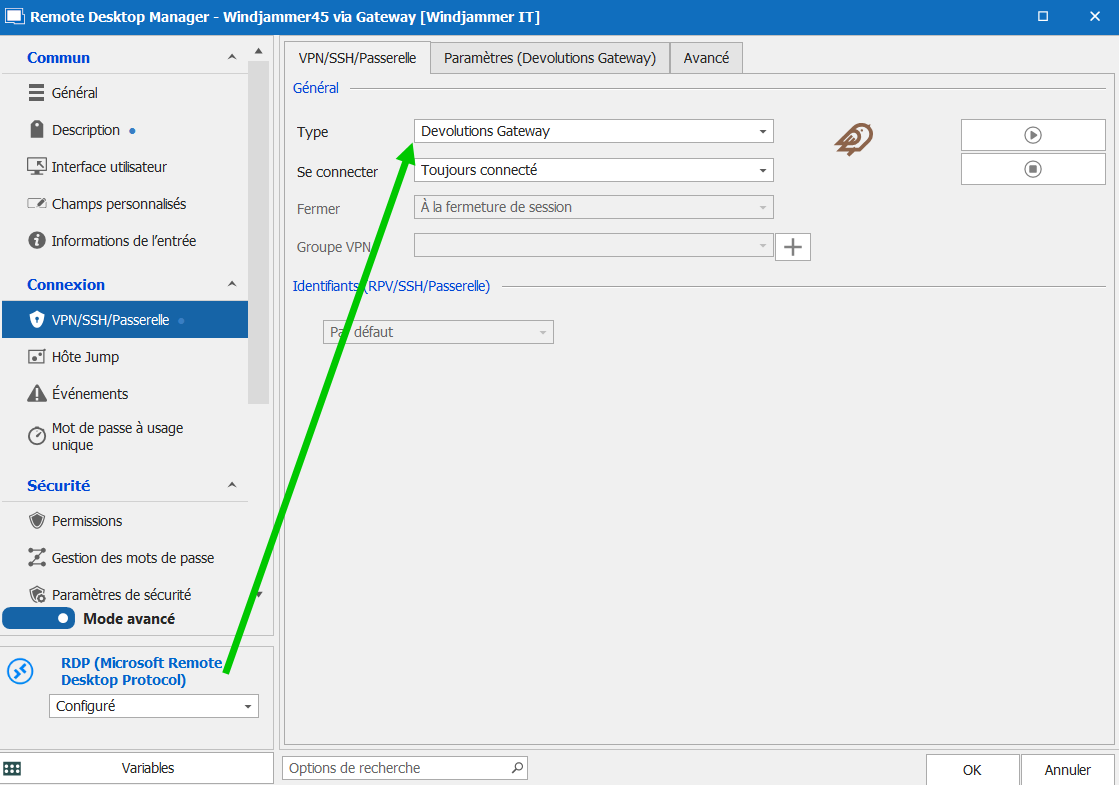Click the Général sidebar icon
The image size is (1119, 785).
[x=37, y=93]
